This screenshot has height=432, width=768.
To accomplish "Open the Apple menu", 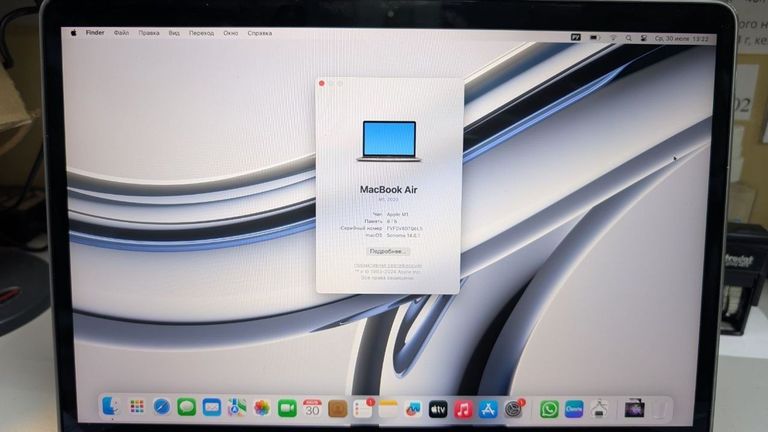I will click(x=73, y=33).
